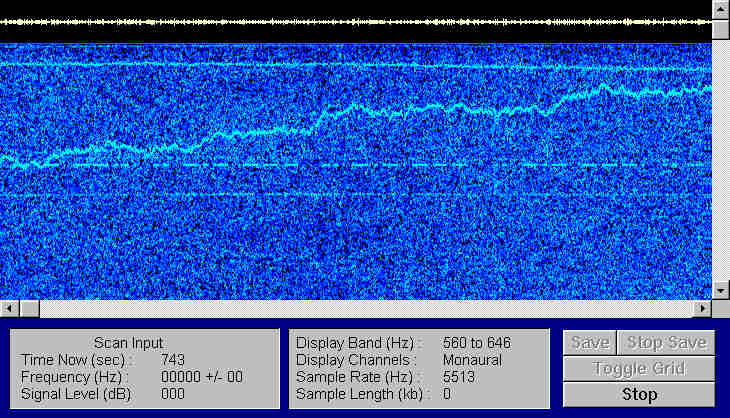Screen dimensions: 730x418
Task: Click the waveform strip above the spectrogram
Action: [x=356, y=21]
